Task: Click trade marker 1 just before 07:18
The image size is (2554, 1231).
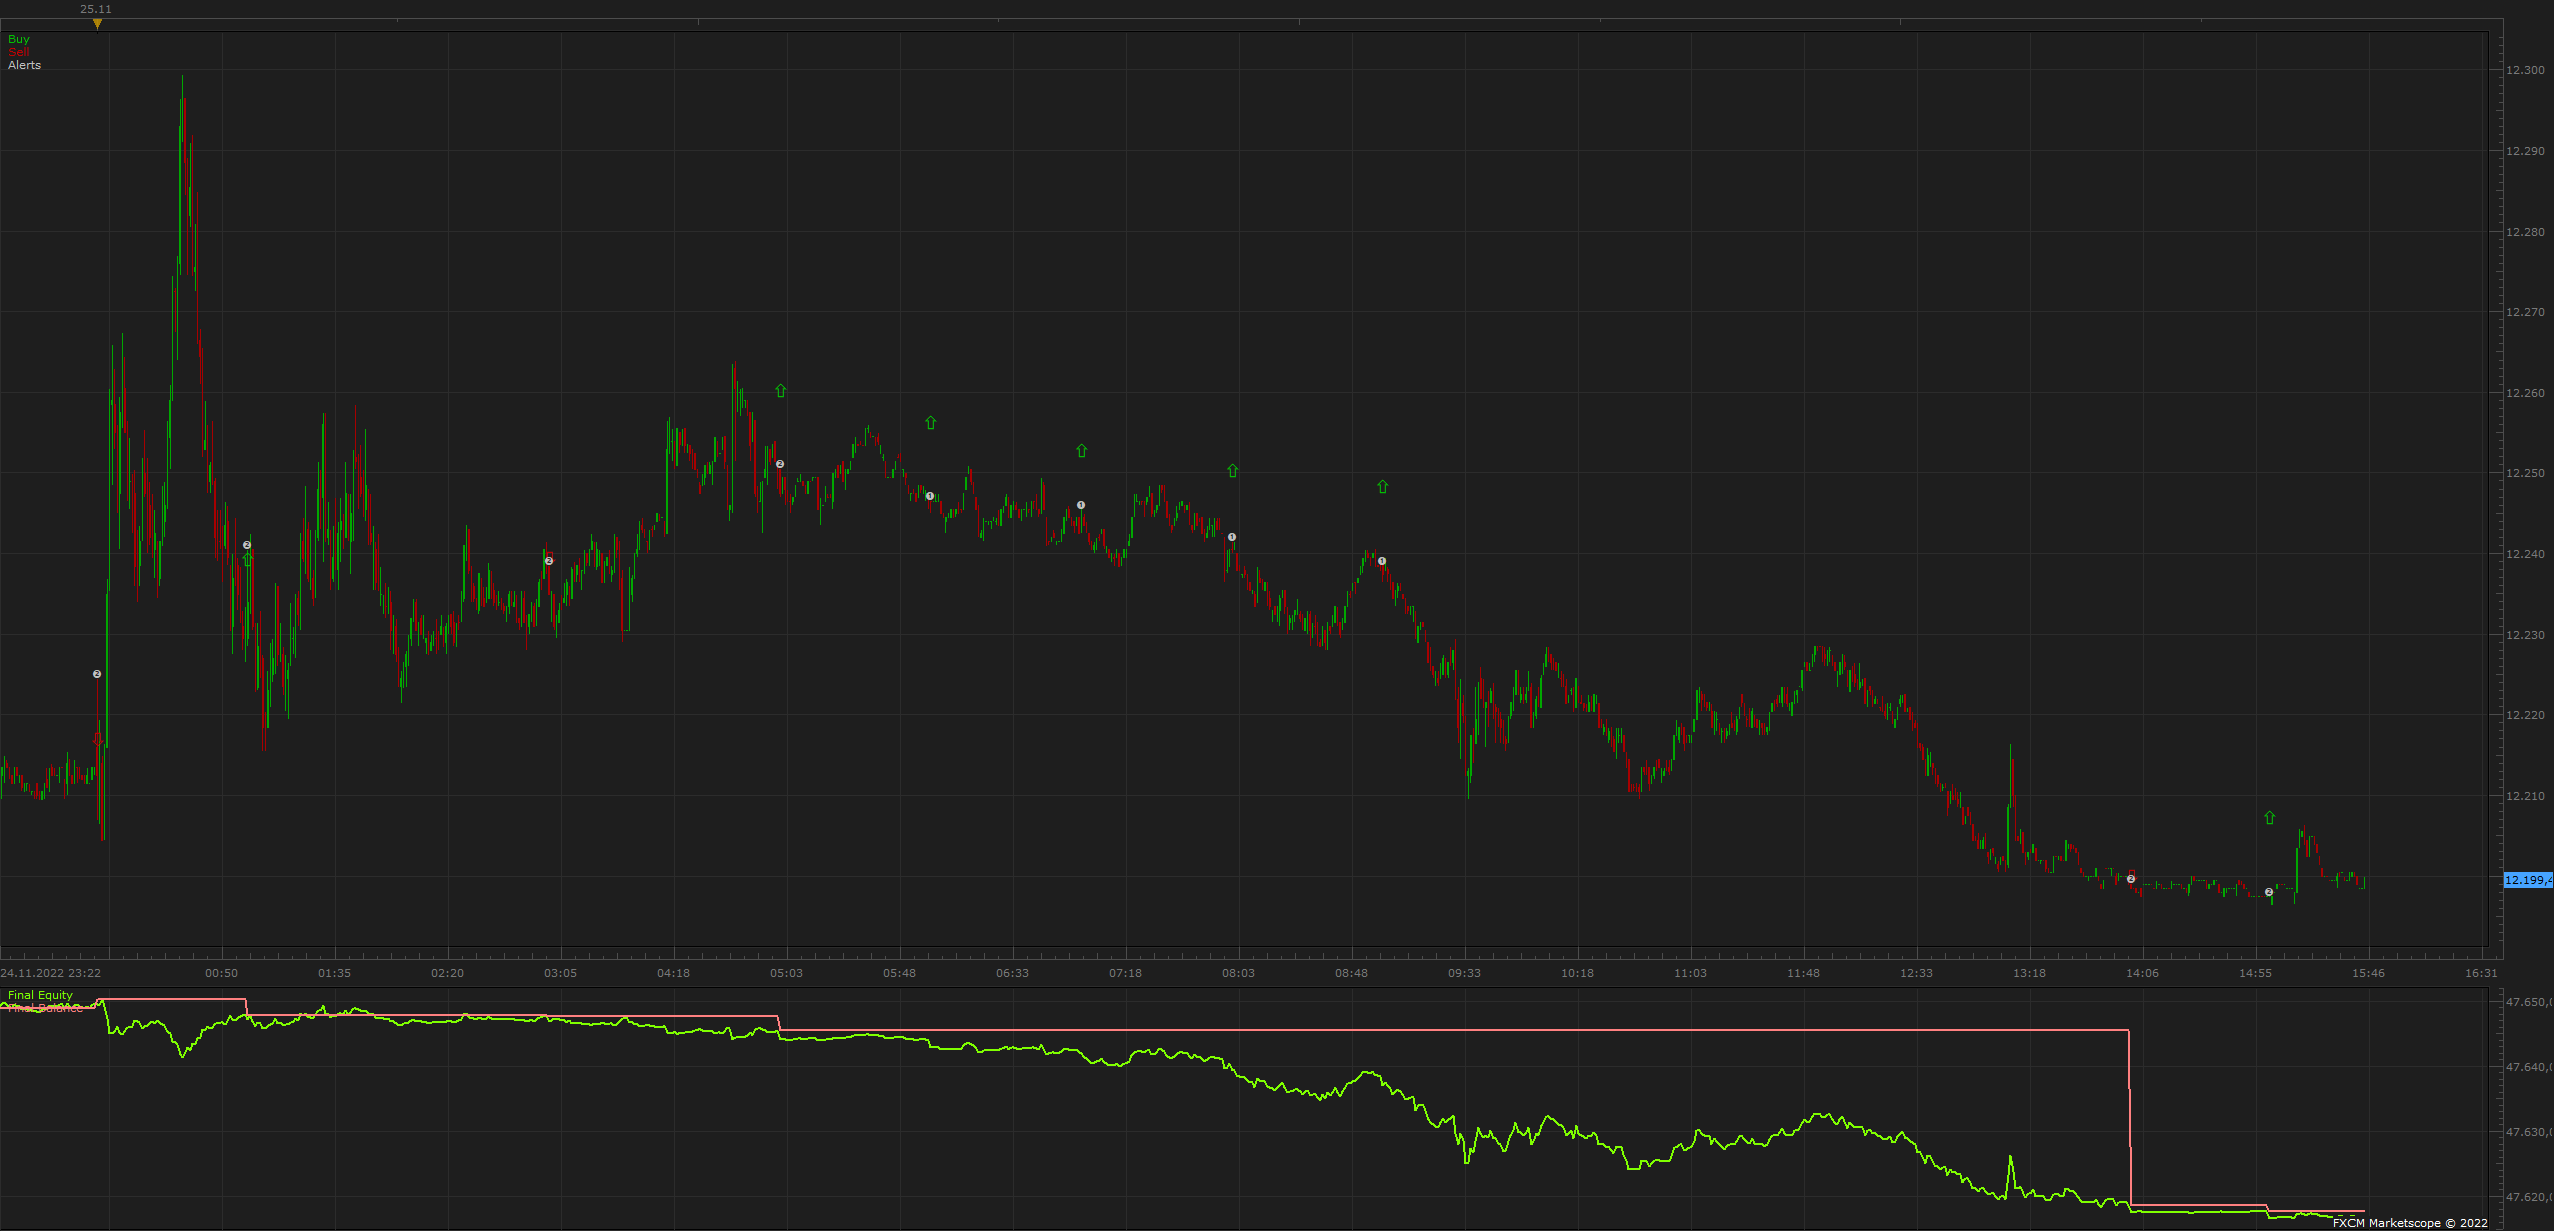Action: pos(1081,505)
